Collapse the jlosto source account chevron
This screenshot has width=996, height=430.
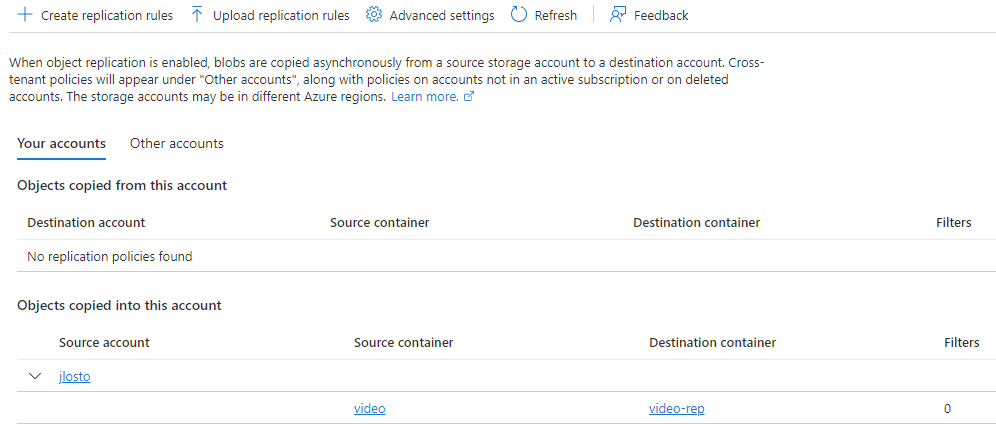coord(35,376)
